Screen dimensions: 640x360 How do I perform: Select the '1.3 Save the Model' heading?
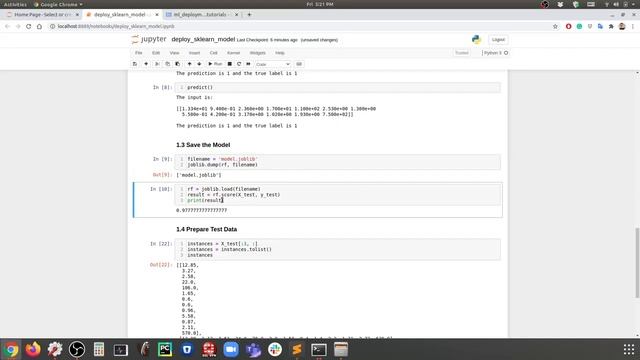tap(203, 145)
